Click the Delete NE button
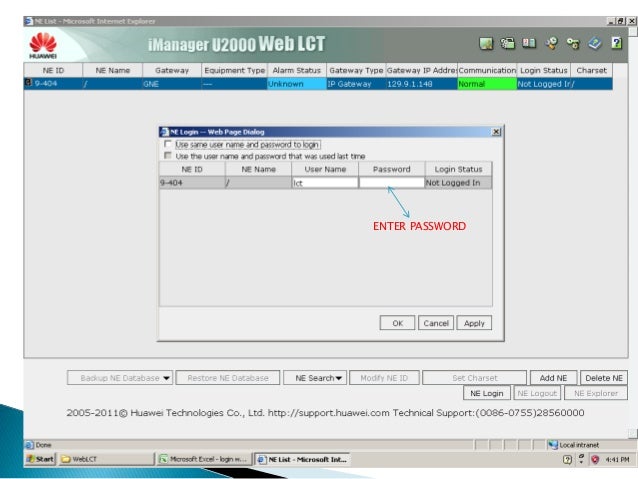This screenshot has height=479, width=638. click(x=604, y=378)
